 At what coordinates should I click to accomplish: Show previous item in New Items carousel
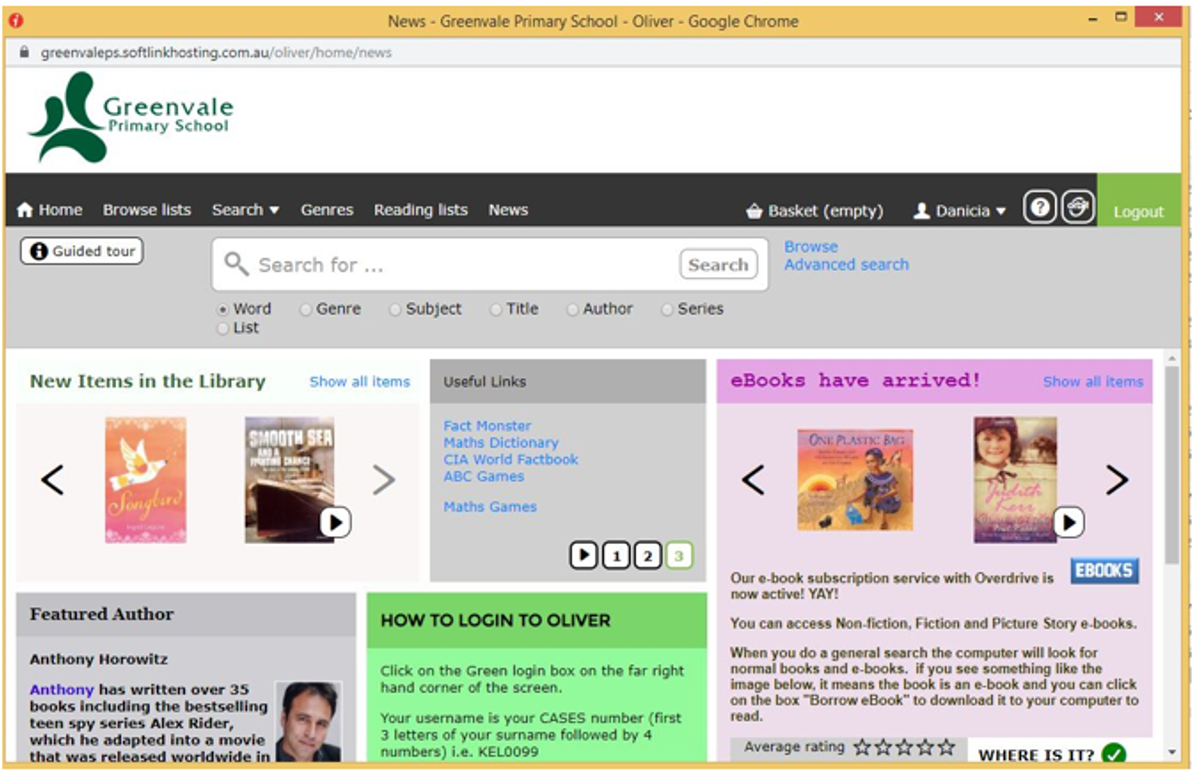point(52,480)
